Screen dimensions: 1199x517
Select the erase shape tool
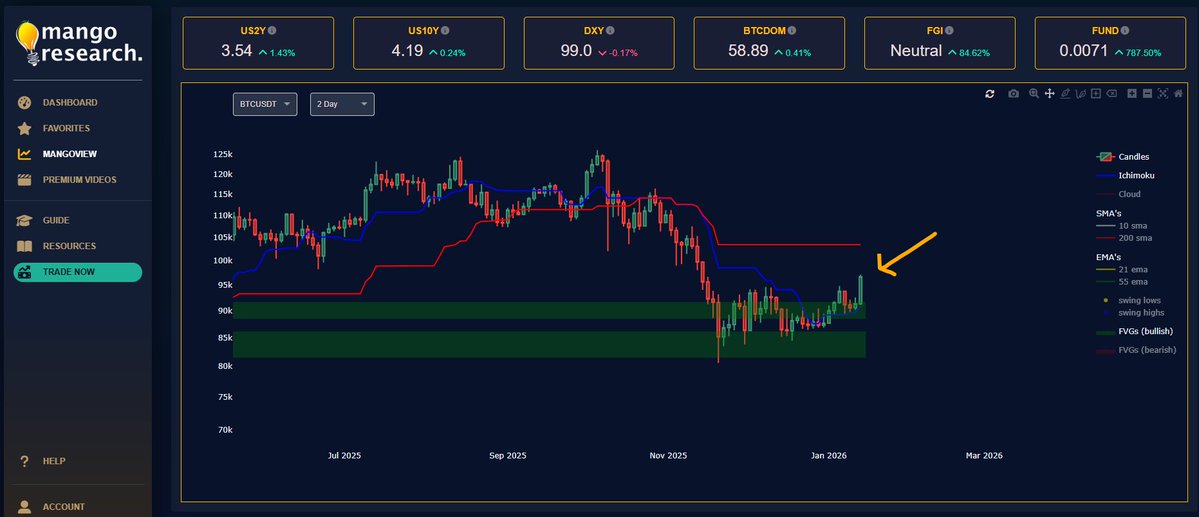(x=1111, y=93)
